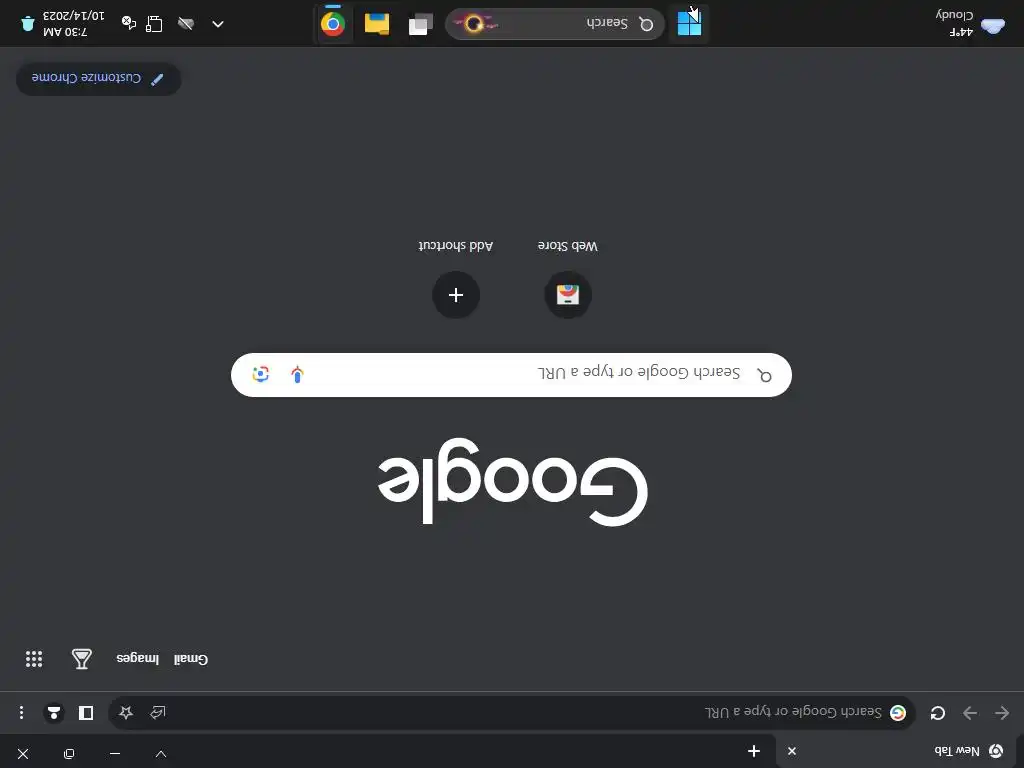Screen dimensions: 1024x768
Task: Click the Search Google or type URL box
Action: pyautogui.click(x=511, y=375)
